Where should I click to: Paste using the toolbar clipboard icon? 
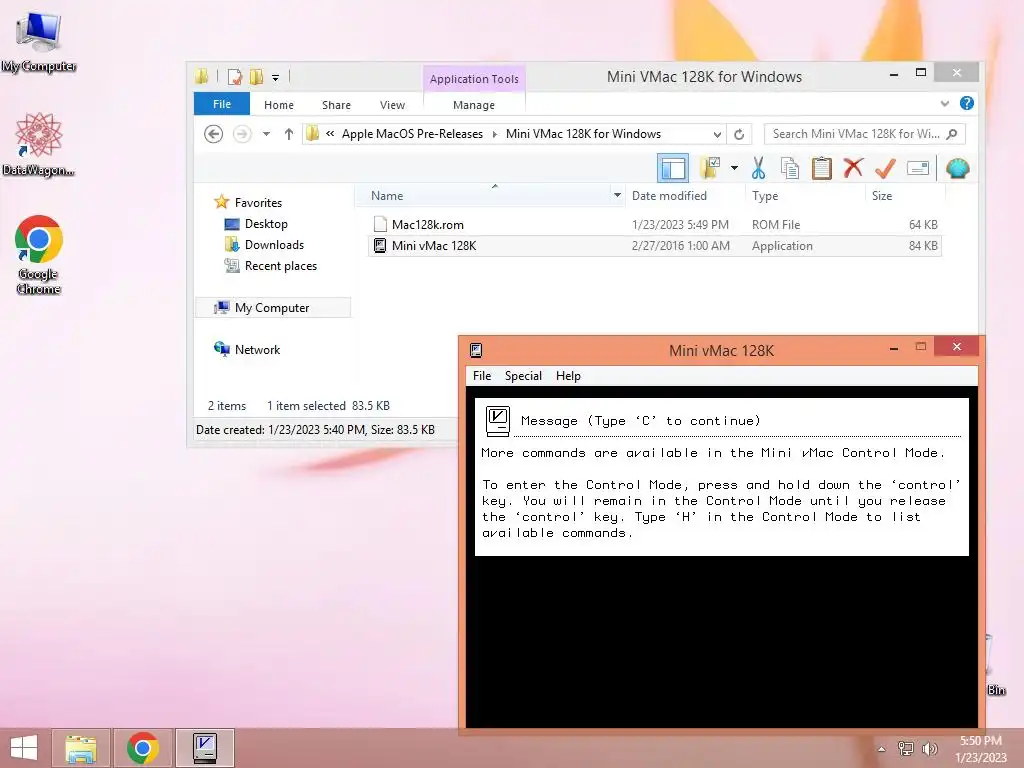tap(822, 168)
